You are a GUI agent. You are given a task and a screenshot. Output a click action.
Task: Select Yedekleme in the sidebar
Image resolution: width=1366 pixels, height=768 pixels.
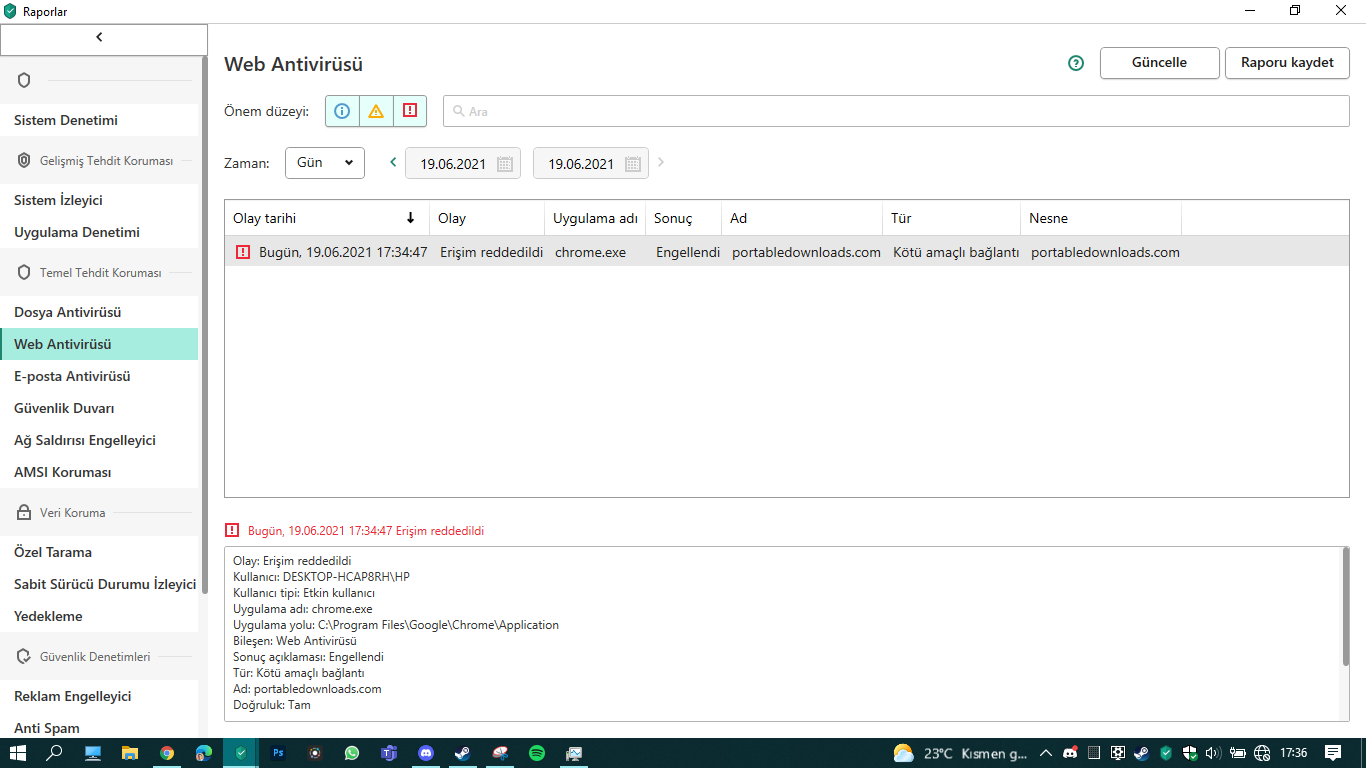pos(99,616)
